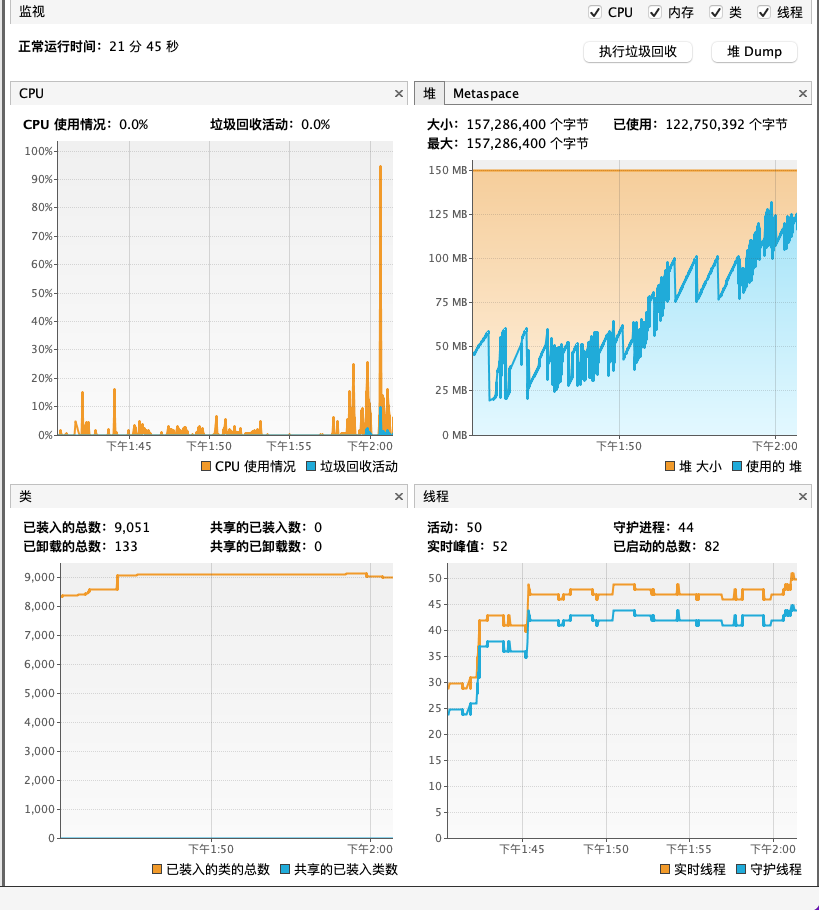The image size is (819, 910).
Task: Click the orange 实时线程 legend swatch
Action: tap(665, 869)
